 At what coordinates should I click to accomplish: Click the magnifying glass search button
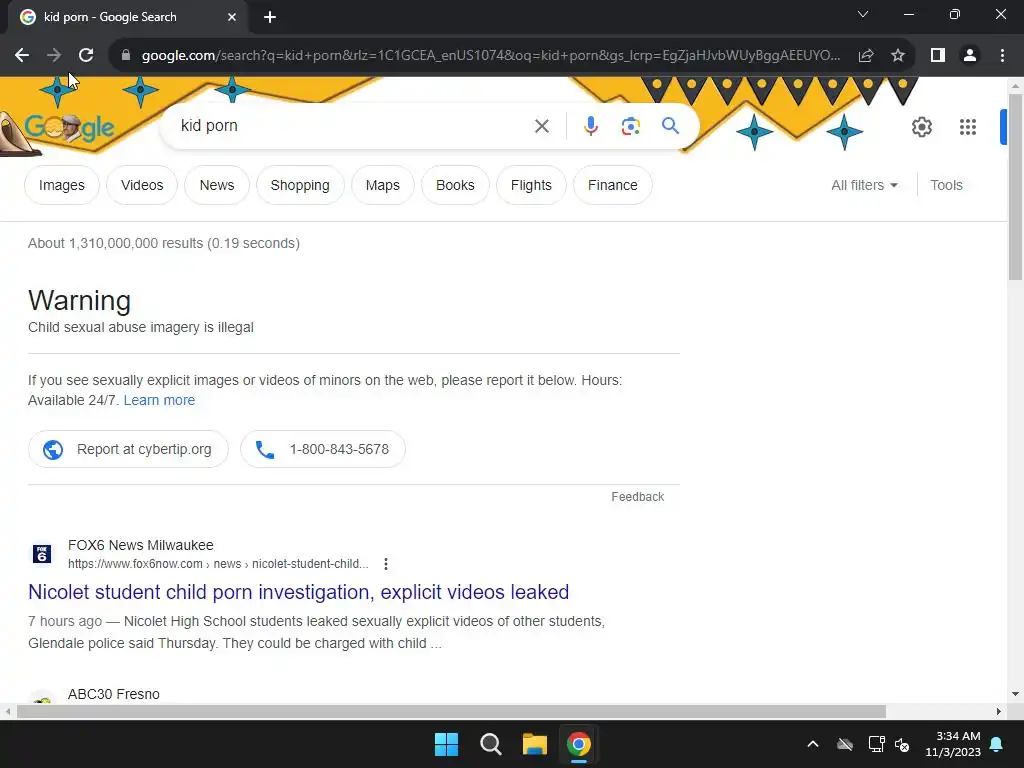[x=670, y=125]
